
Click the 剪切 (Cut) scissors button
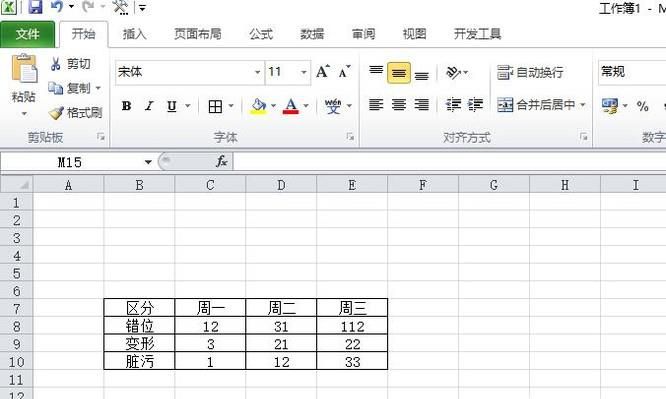71,64
